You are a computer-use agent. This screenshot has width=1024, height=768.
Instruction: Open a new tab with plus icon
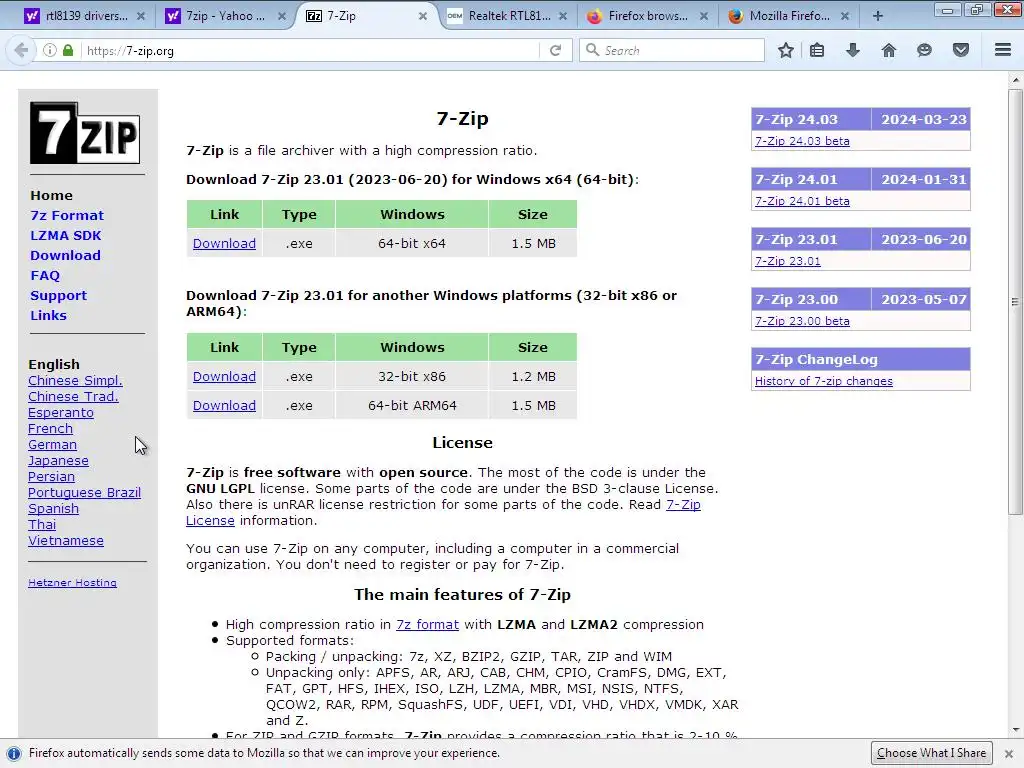[878, 16]
